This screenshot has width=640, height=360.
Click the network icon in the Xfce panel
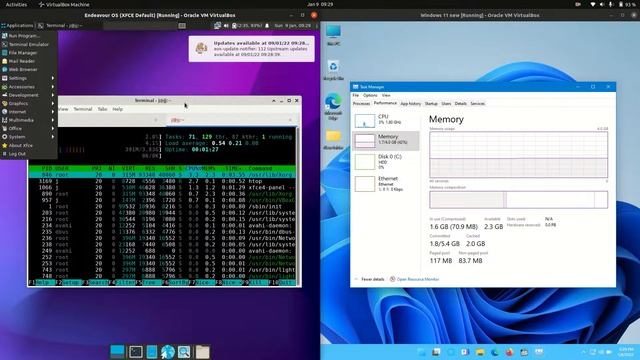218,25
